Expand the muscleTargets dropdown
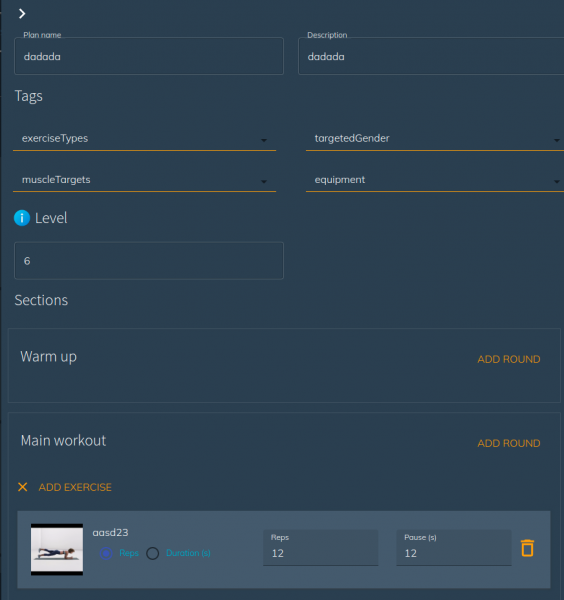Image resolution: width=564 pixels, height=600 pixels. pyautogui.click(x=144, y=180)
